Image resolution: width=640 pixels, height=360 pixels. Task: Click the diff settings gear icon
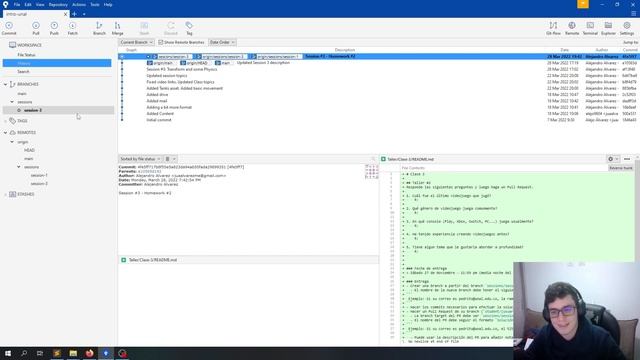click(x=611, y=159)
